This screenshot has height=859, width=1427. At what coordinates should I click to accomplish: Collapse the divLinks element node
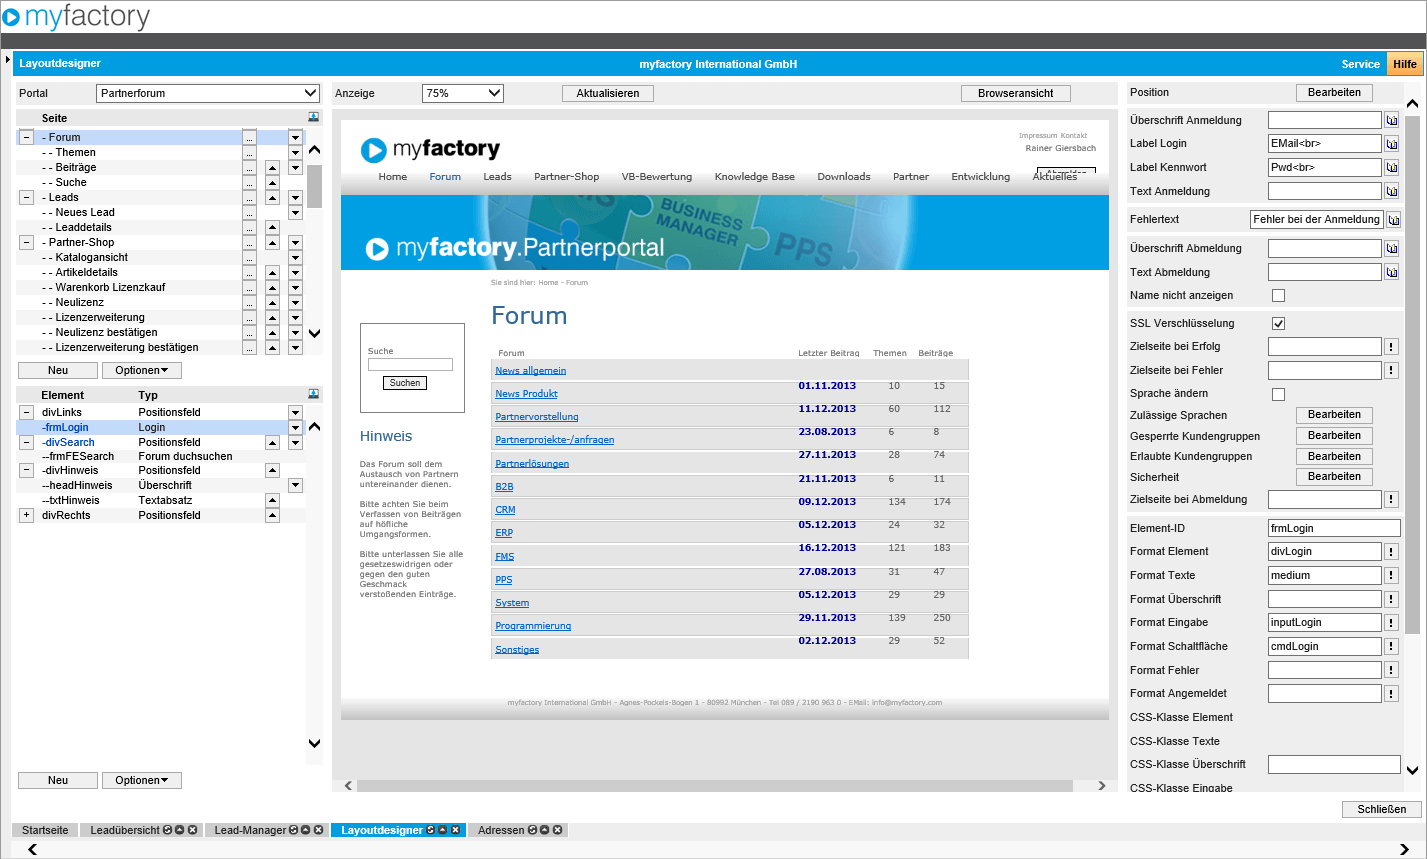pos(26,413)
